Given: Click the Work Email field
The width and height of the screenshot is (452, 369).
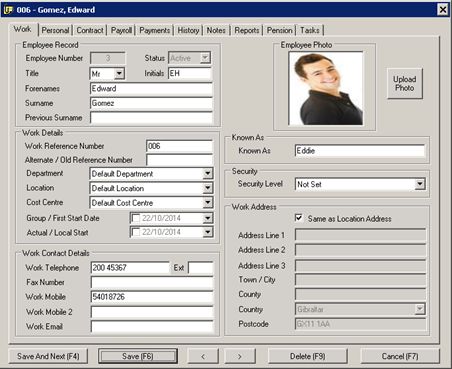Looking at the screenshot, I should tap(152, 327).
